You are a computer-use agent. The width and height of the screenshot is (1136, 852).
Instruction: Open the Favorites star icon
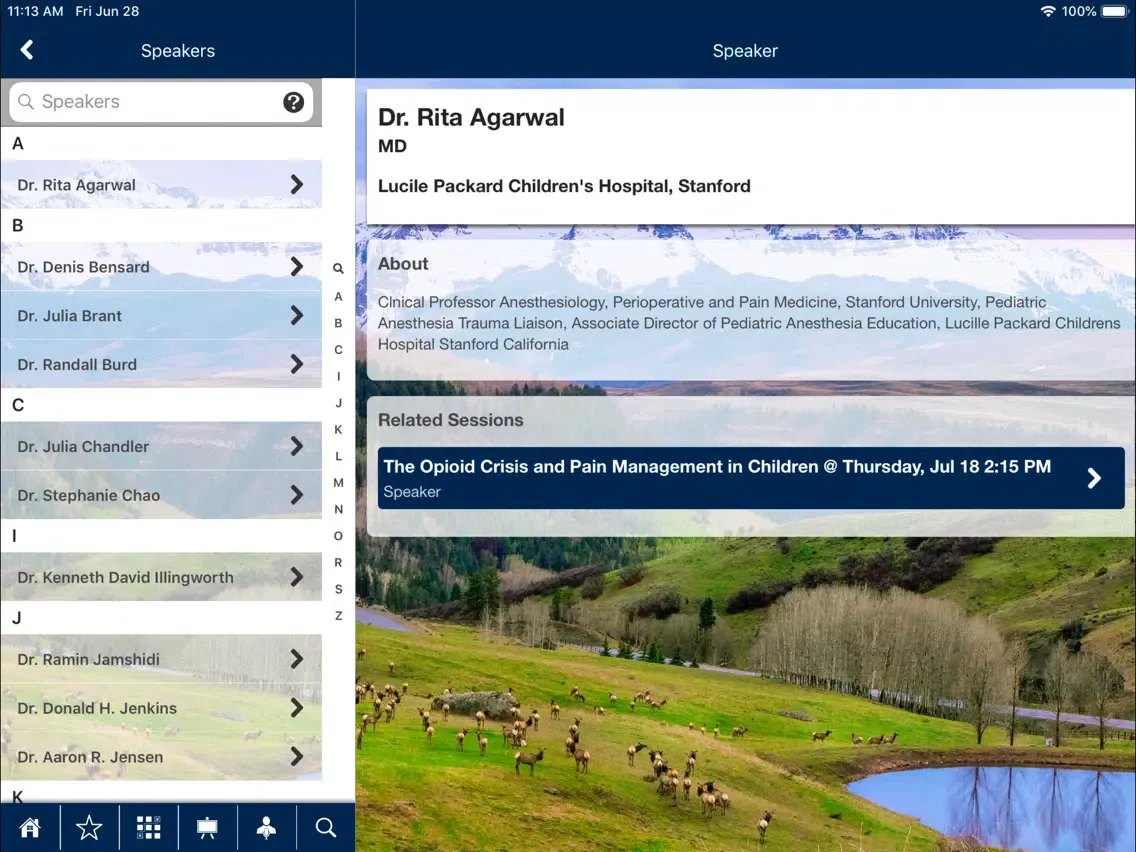(89, 827)
